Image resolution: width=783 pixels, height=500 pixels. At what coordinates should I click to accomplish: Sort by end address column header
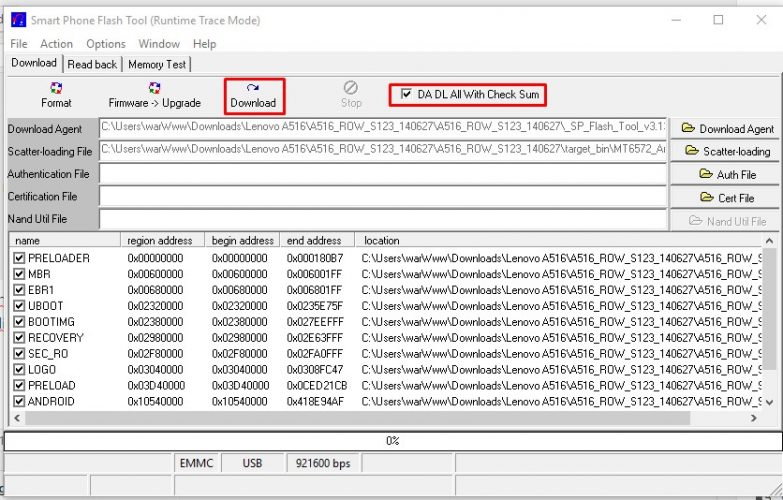[318, 240]
